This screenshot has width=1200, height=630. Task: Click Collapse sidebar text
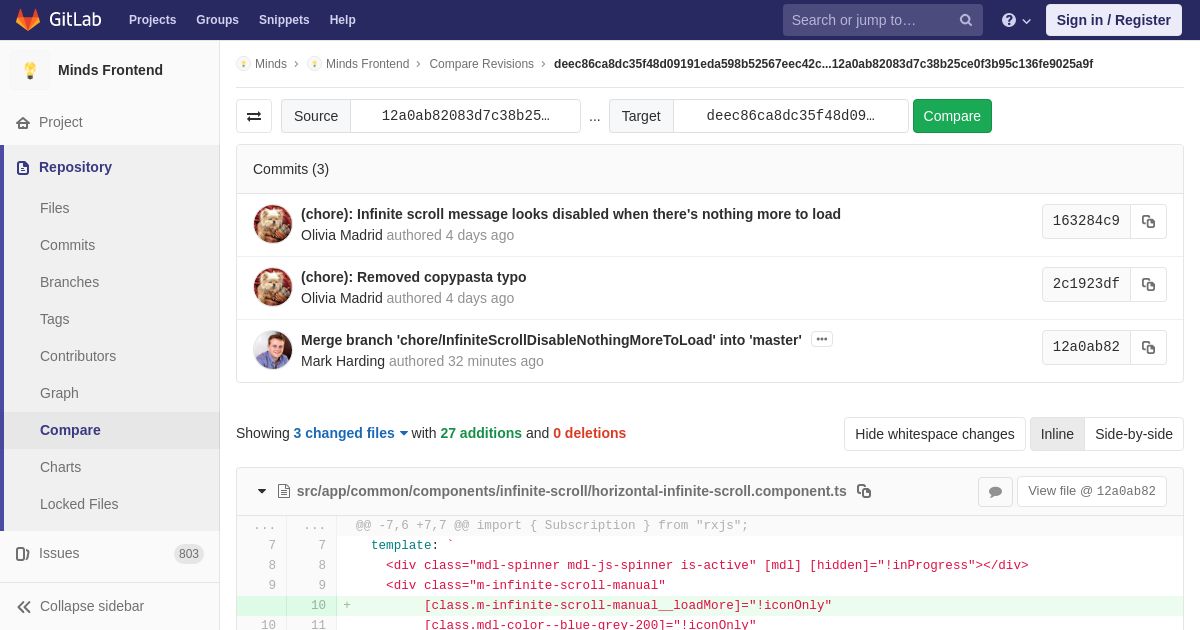tap(92, 606)
